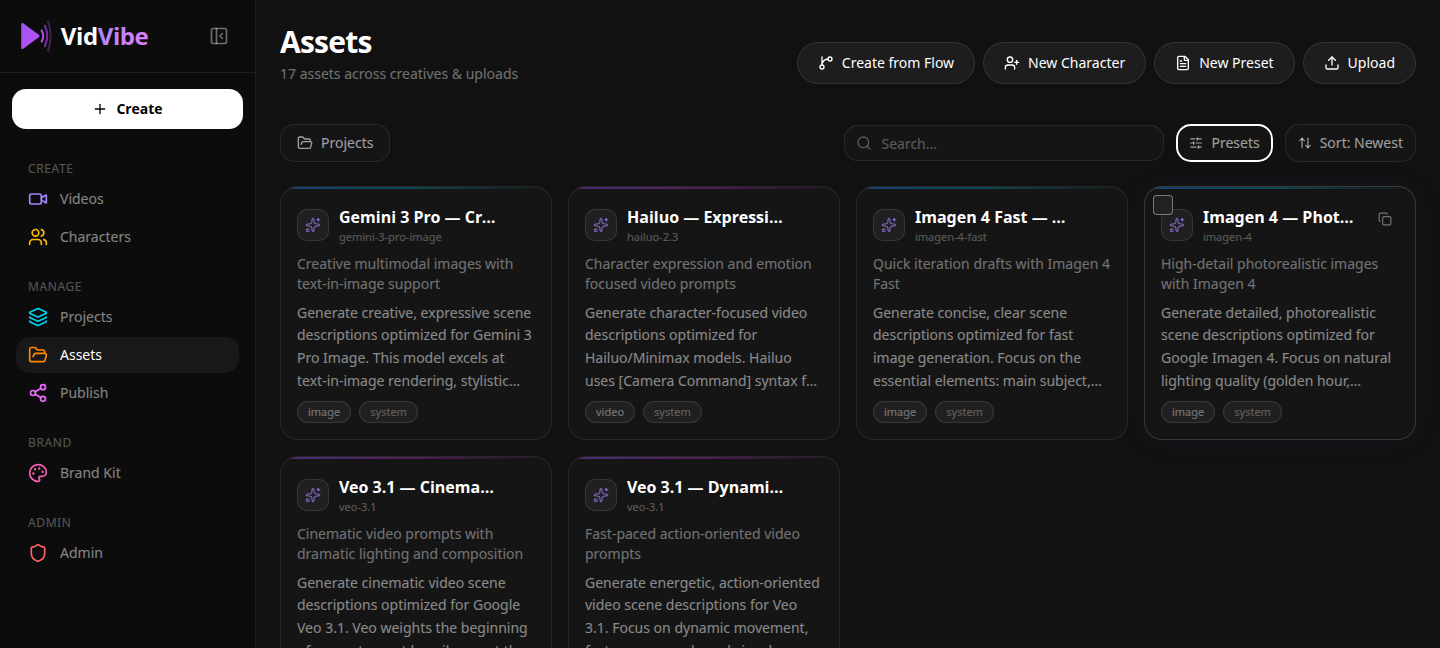Click the system tag on Imagen 4 Fast card
Viewport: 1440px width, 648px height.
click(x=964, y=412)
